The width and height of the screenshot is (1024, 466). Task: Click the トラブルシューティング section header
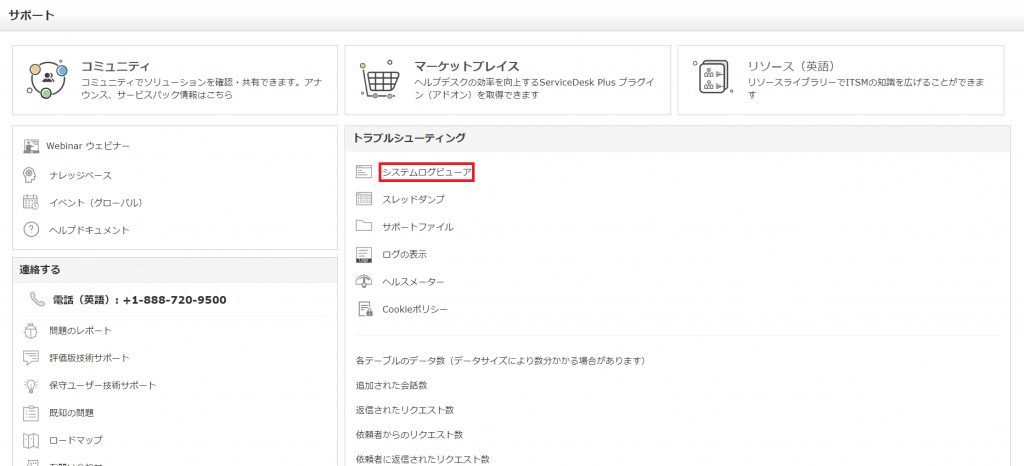pyautogui.click(x=409, y=138)
